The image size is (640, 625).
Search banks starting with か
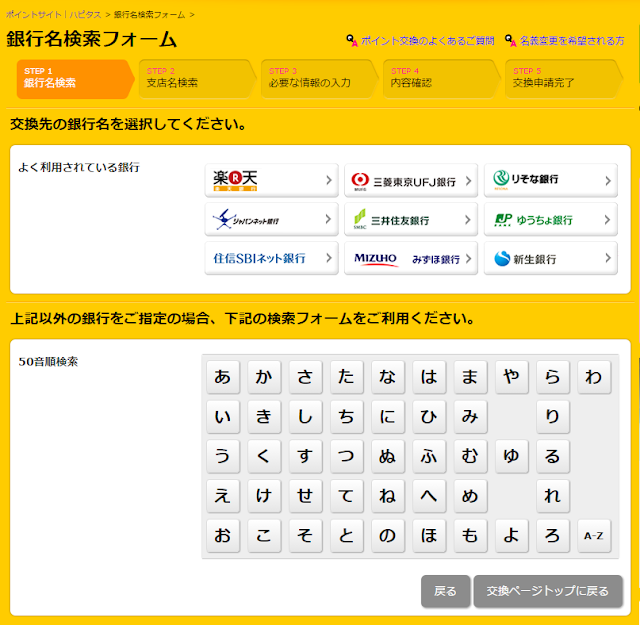click(x=264, y=377)
